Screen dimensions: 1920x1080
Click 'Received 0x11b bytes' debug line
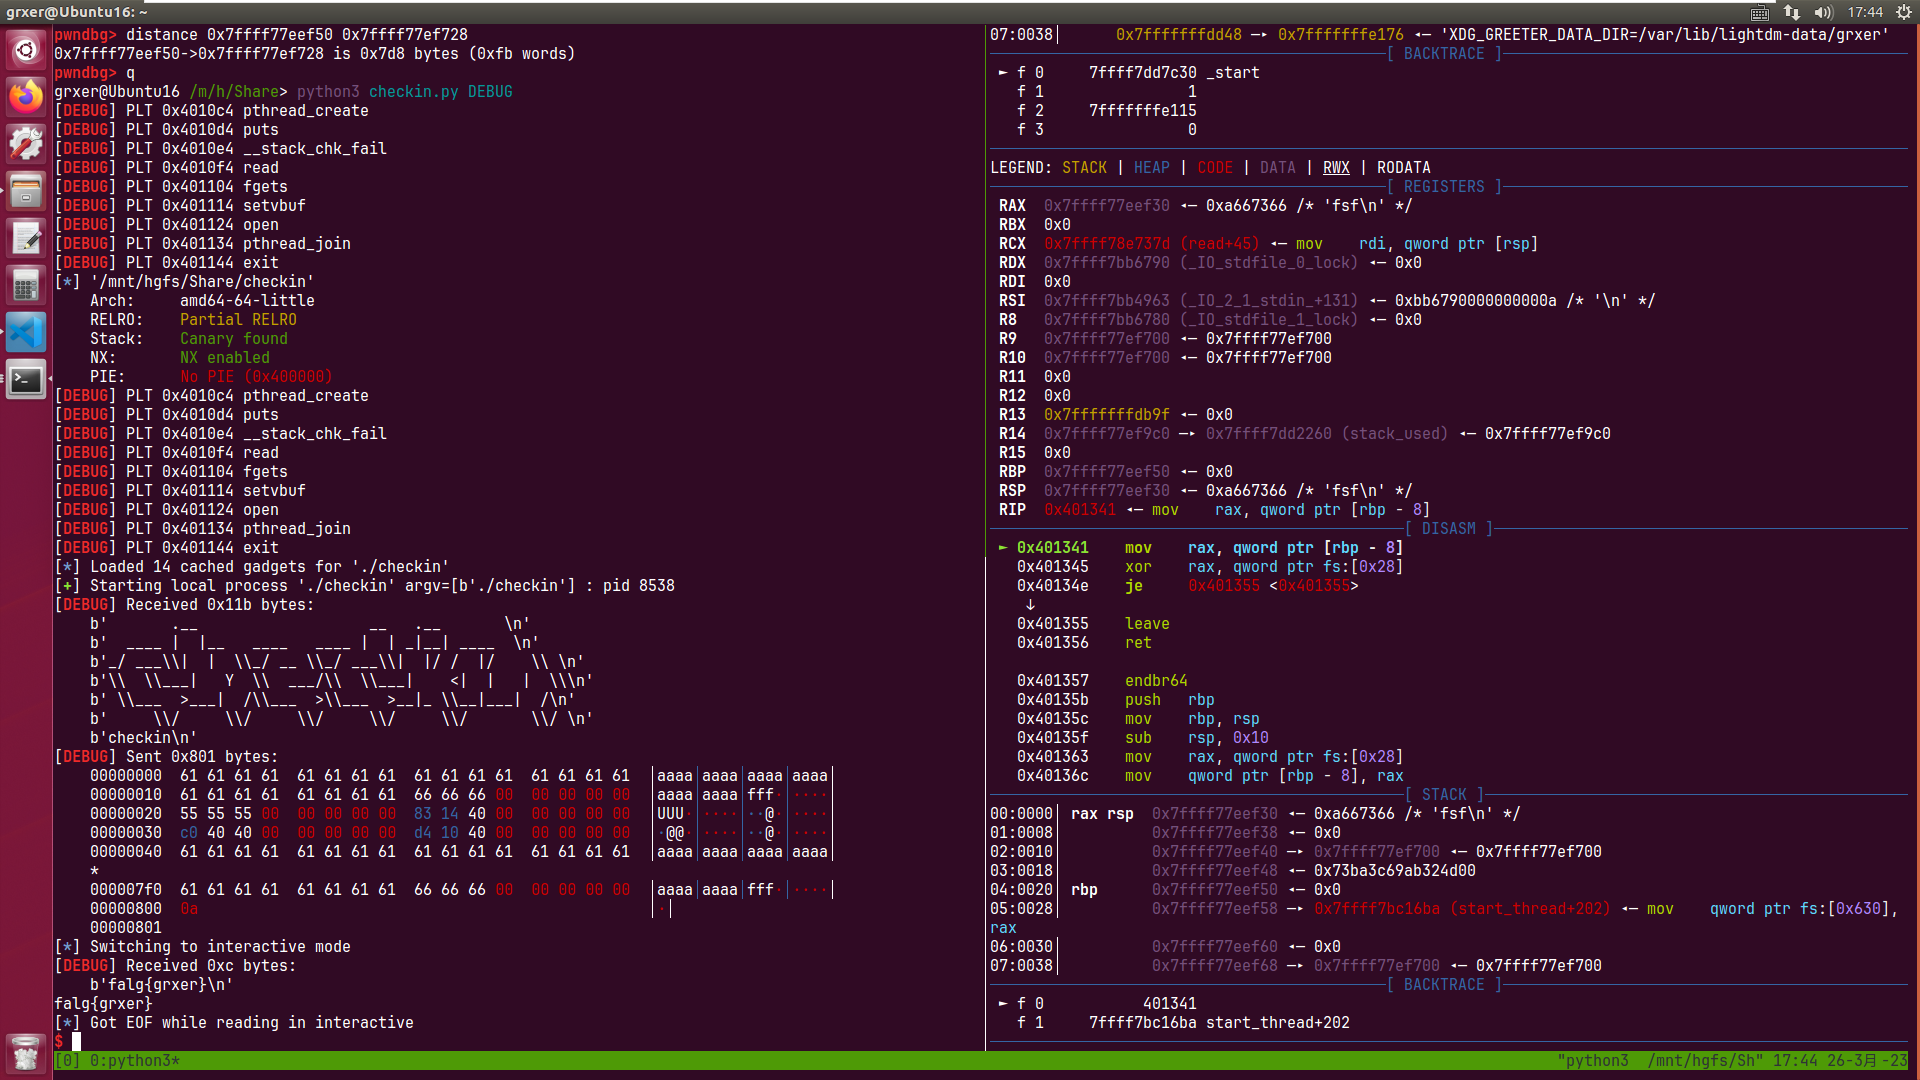tap(184, 605)
